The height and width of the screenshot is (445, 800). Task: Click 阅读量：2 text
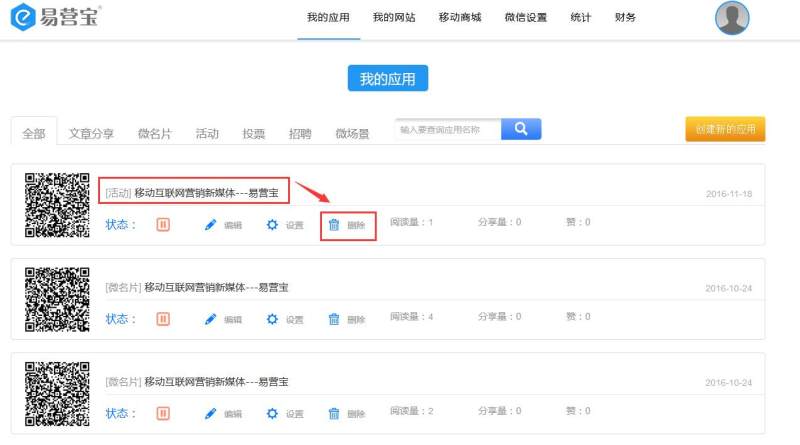pos(412,411)
